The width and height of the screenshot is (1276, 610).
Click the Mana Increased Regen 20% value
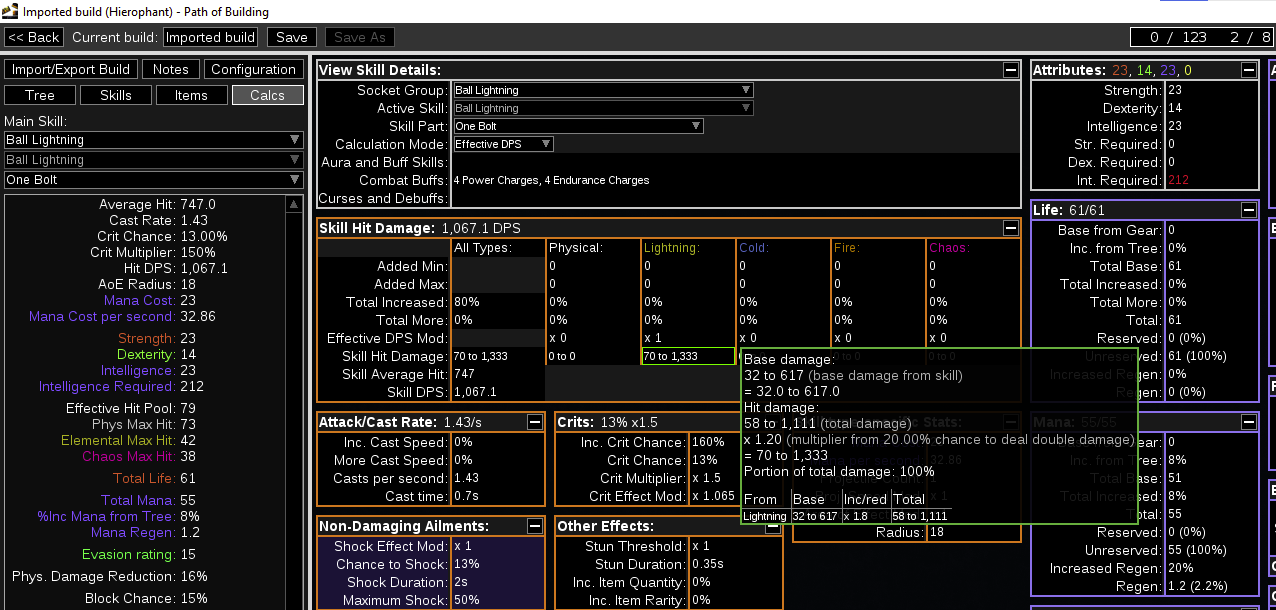coord(1180,568)
